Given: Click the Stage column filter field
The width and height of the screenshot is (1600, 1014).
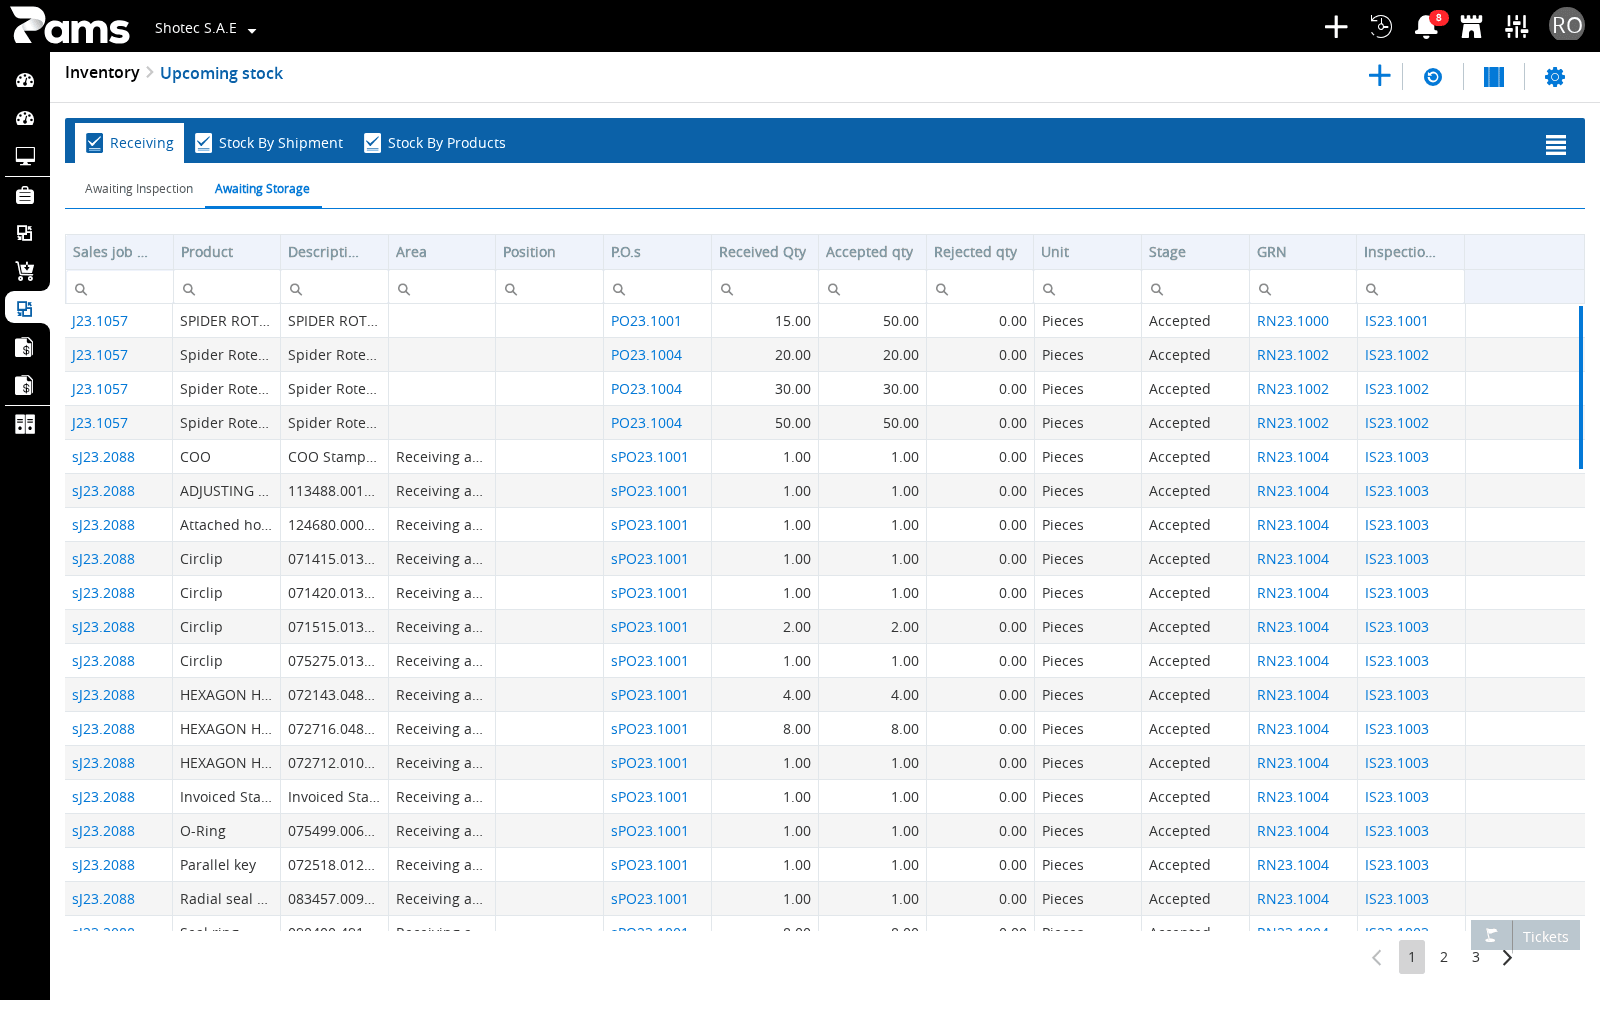Looking at the screenshot, I should coord(1195,289).
